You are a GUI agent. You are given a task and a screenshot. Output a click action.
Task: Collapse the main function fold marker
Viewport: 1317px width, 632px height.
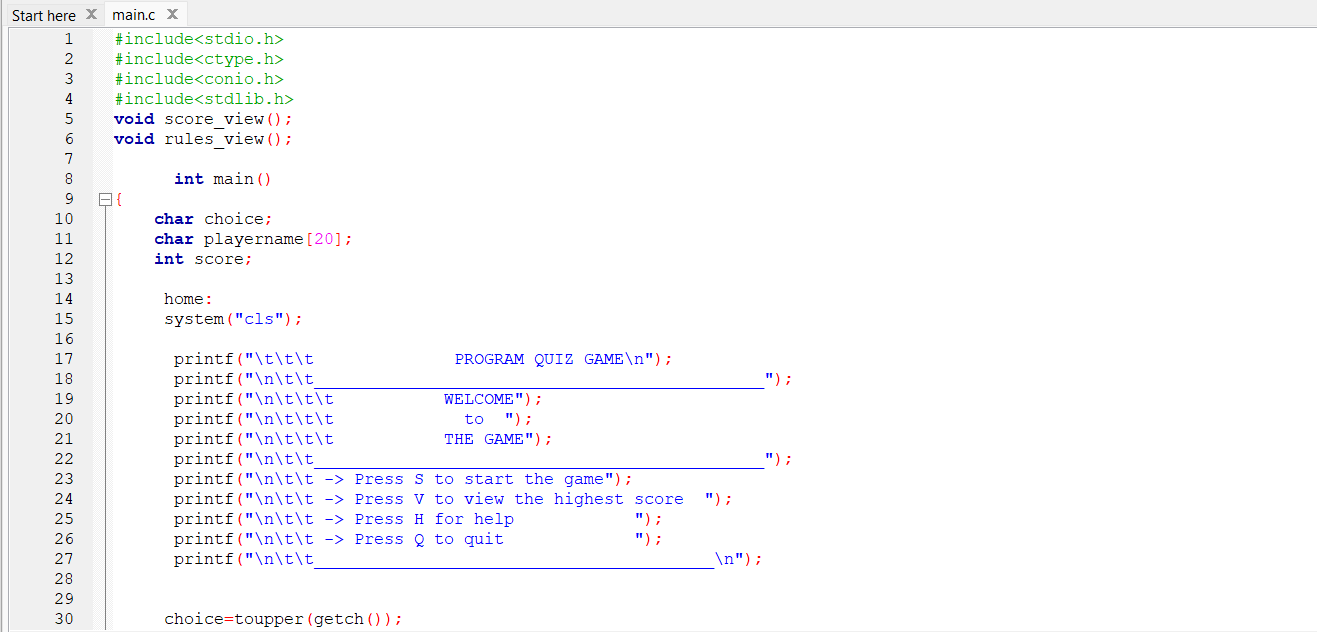pos(104,200)
